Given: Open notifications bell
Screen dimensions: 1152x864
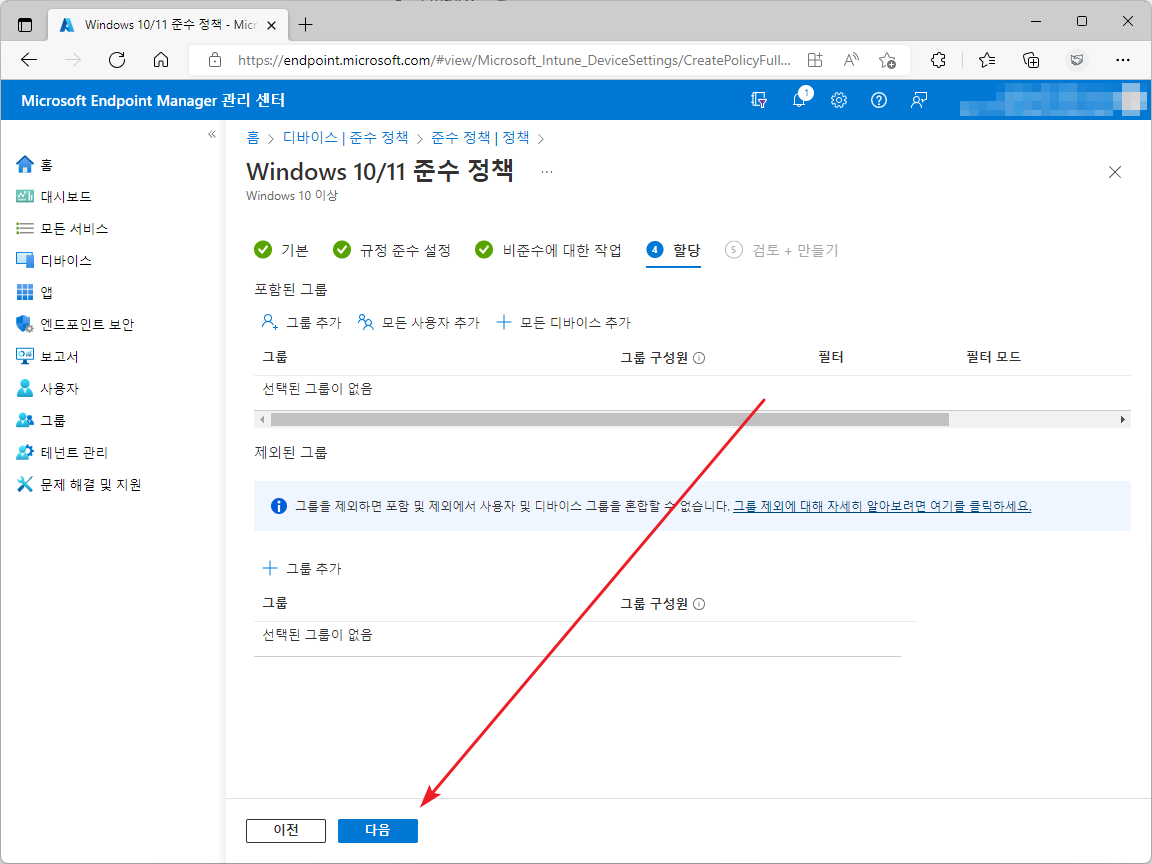Looking at the screenshot, I should click(x=799, y=100).
